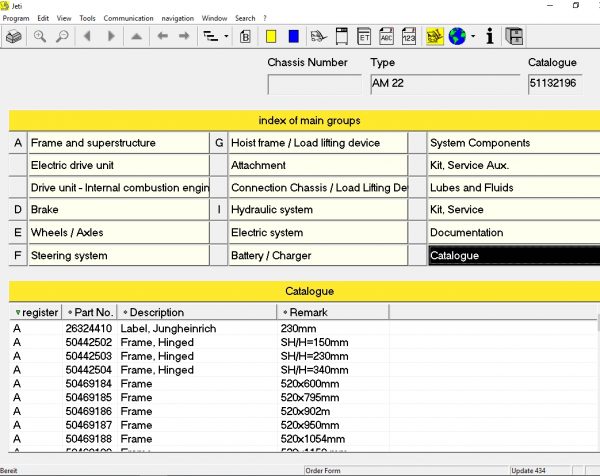Select the highlighted Catalogue group

coord(514,256)
